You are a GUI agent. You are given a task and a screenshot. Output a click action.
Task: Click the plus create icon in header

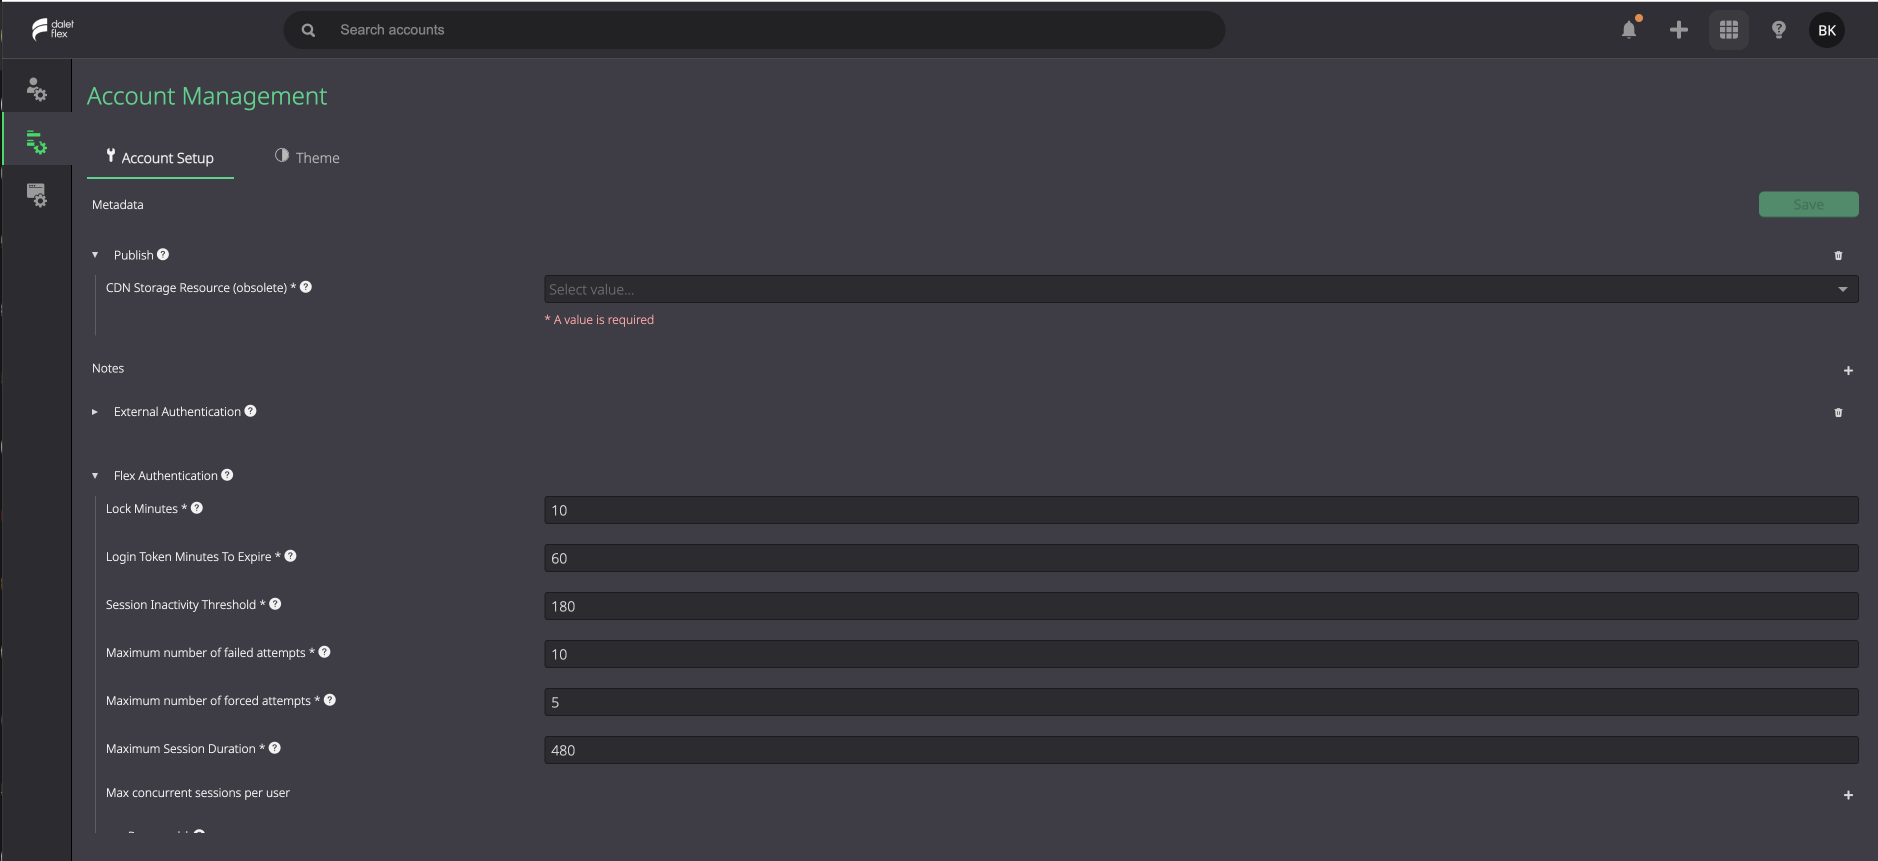[x=1679, y=30]
